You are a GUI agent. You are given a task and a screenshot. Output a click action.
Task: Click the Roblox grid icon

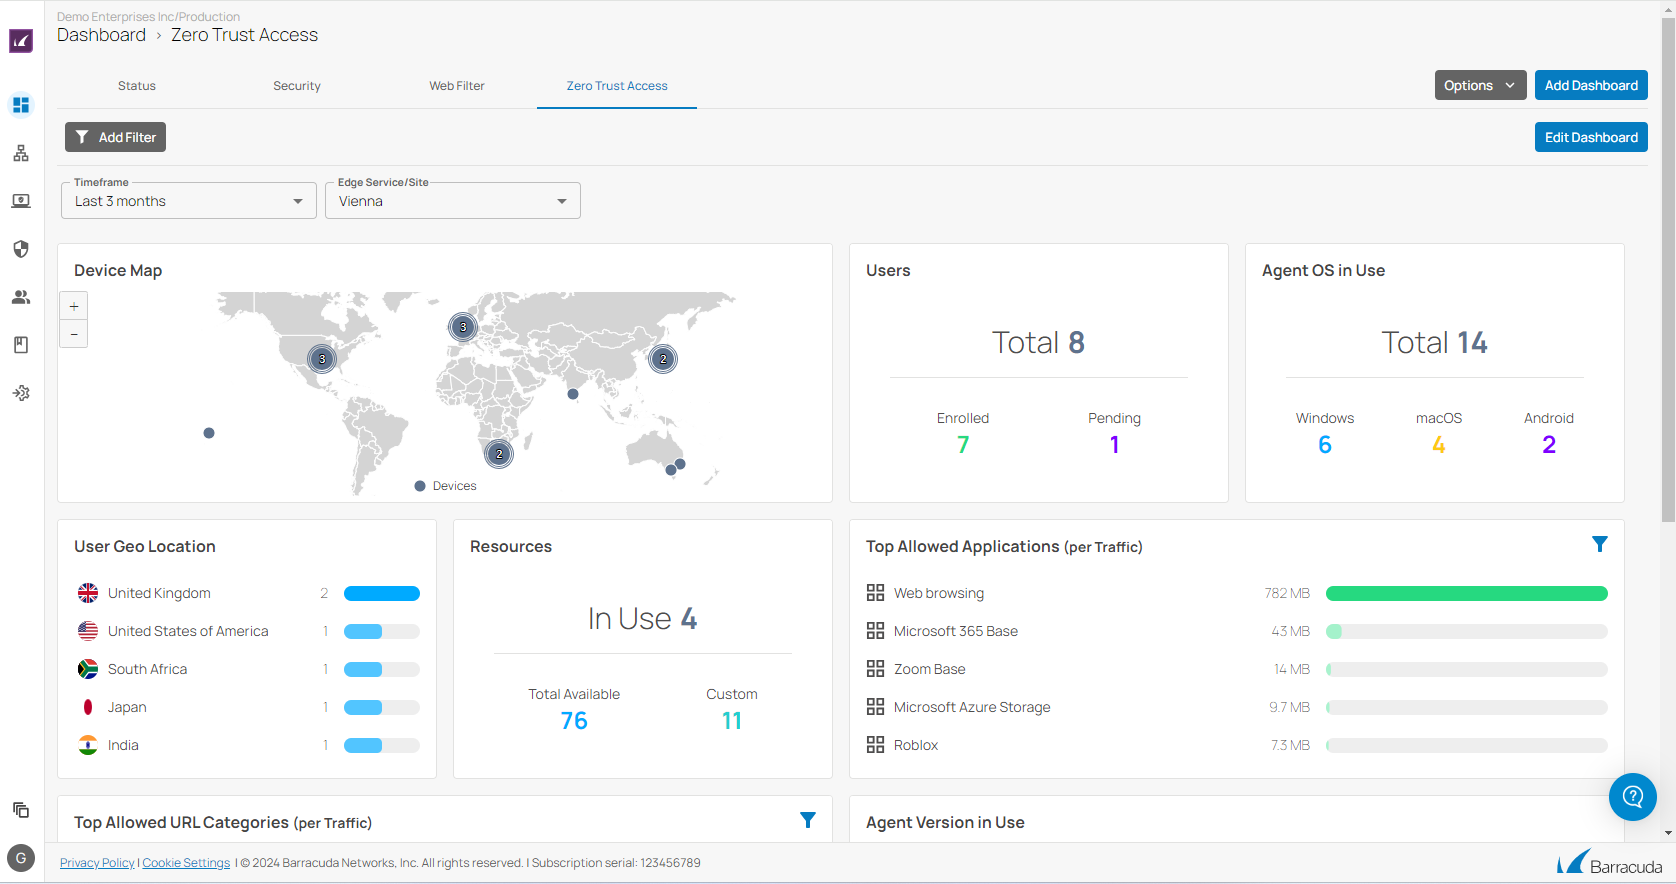[875, 745]
